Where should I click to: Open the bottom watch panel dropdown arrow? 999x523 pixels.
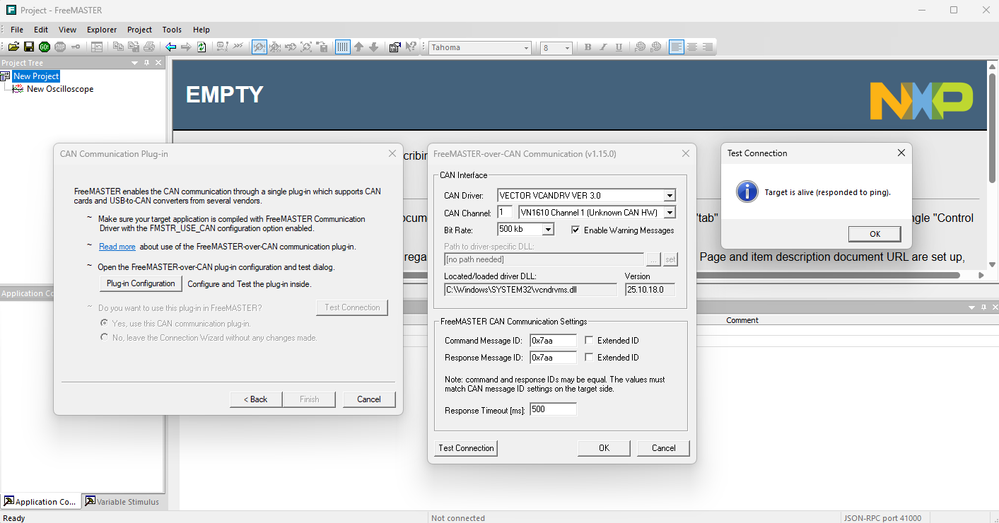[972, 307]
